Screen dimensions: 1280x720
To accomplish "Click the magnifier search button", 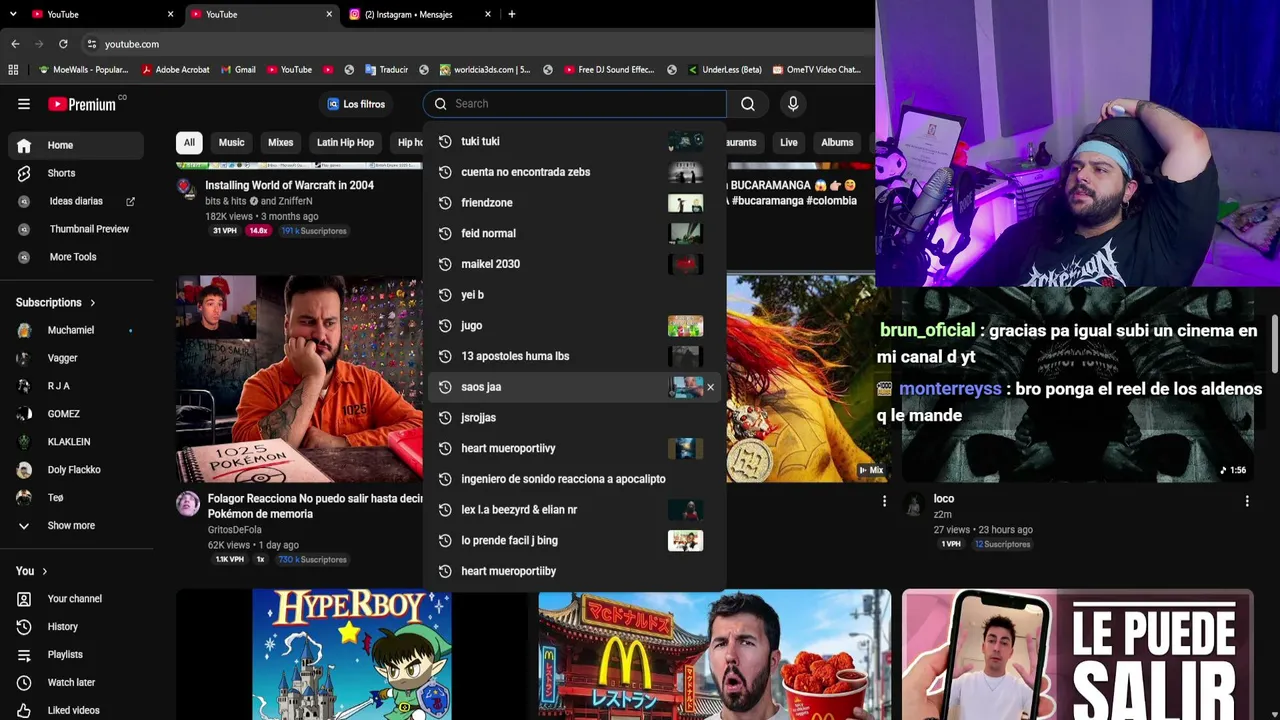I will [748, 104].
